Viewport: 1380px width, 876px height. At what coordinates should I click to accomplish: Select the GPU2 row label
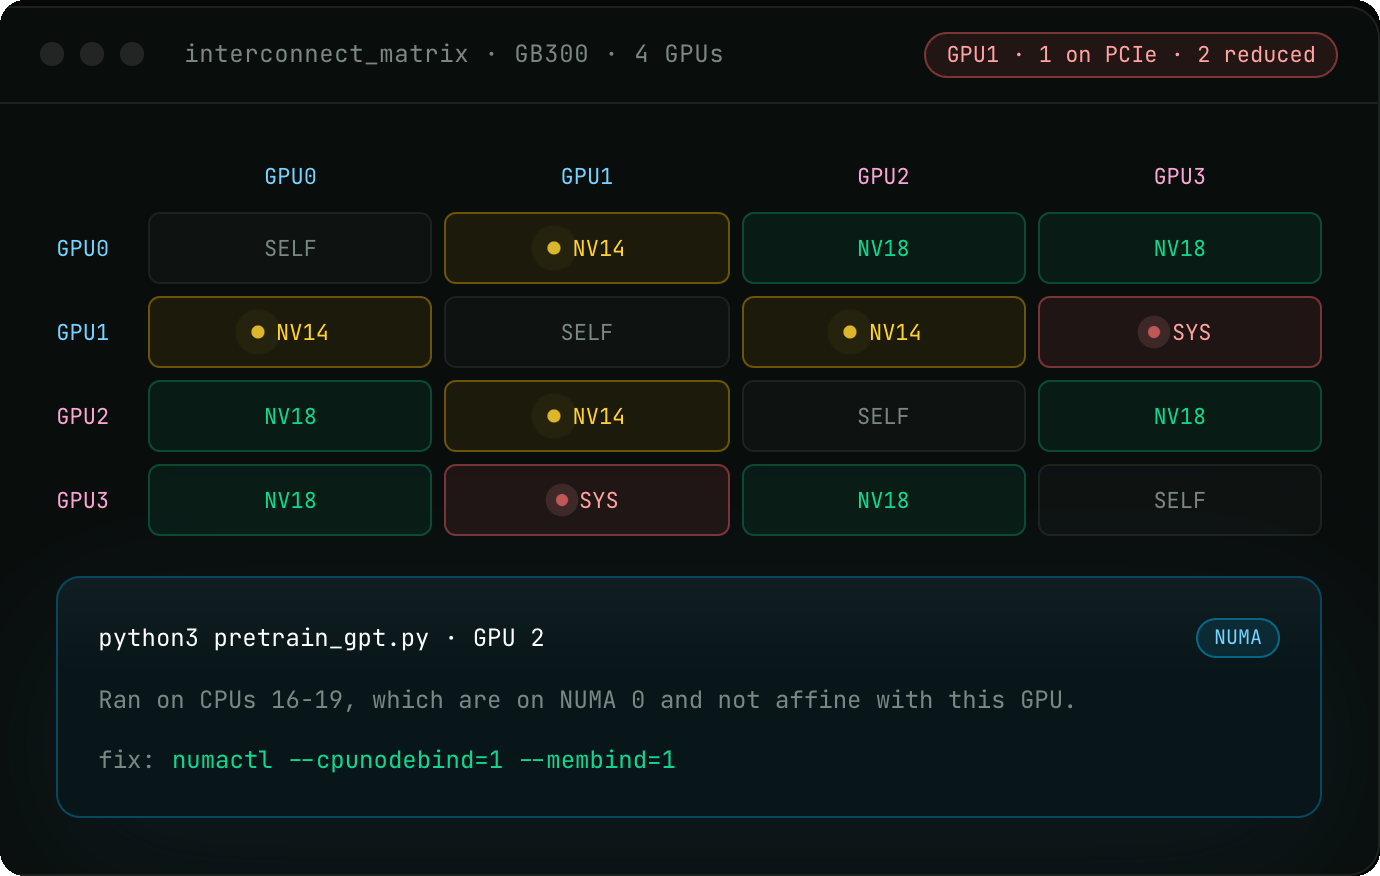tap(83, 416)
